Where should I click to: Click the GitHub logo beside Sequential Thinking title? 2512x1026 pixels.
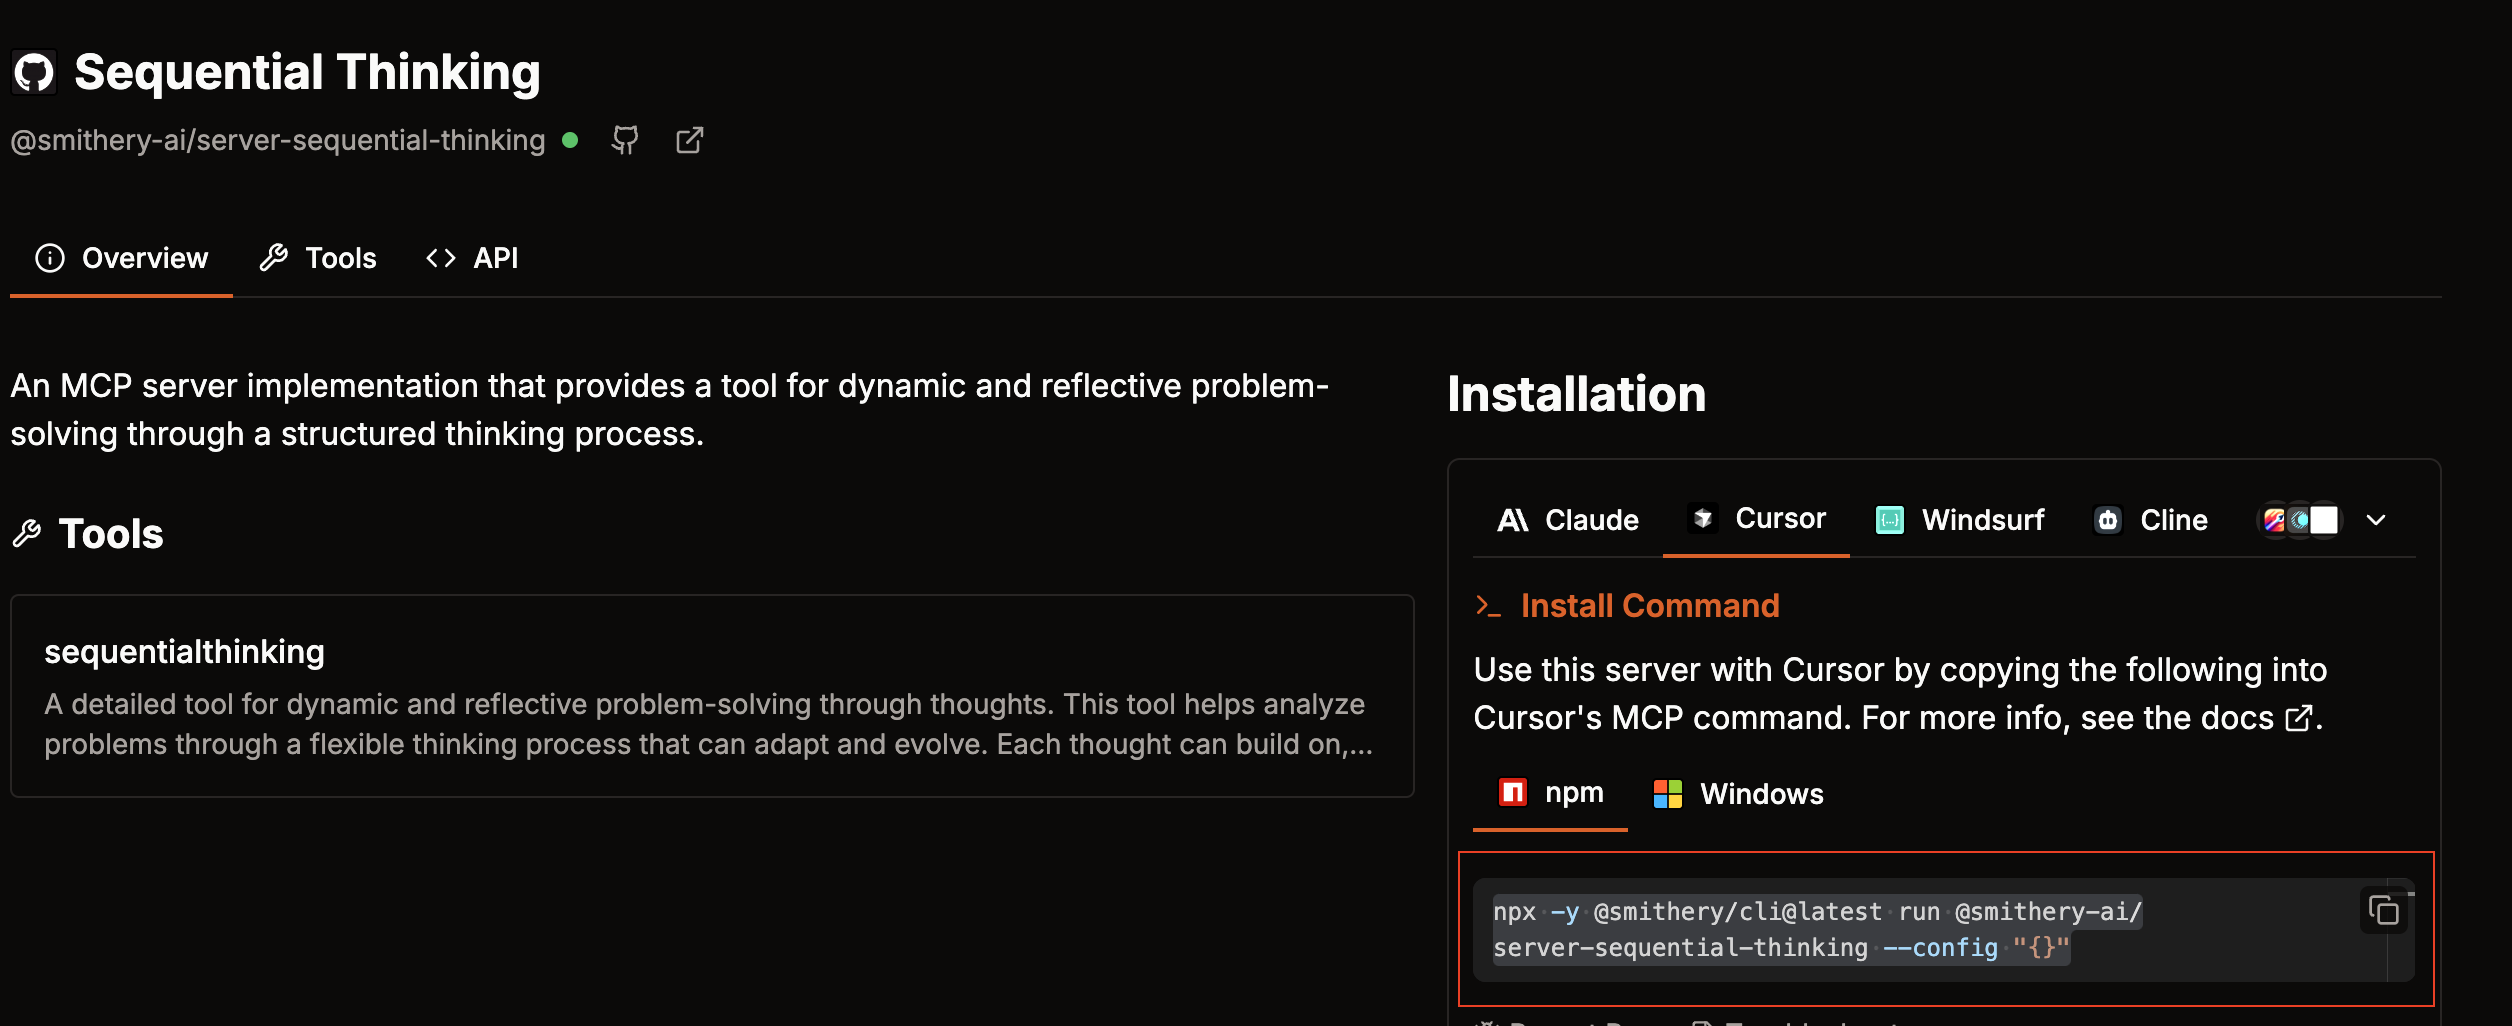34,72
